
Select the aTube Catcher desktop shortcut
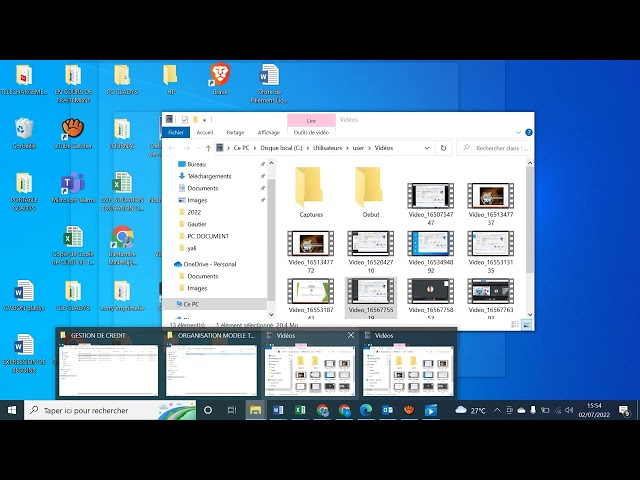pyautogui.click(x=72, y=131)
